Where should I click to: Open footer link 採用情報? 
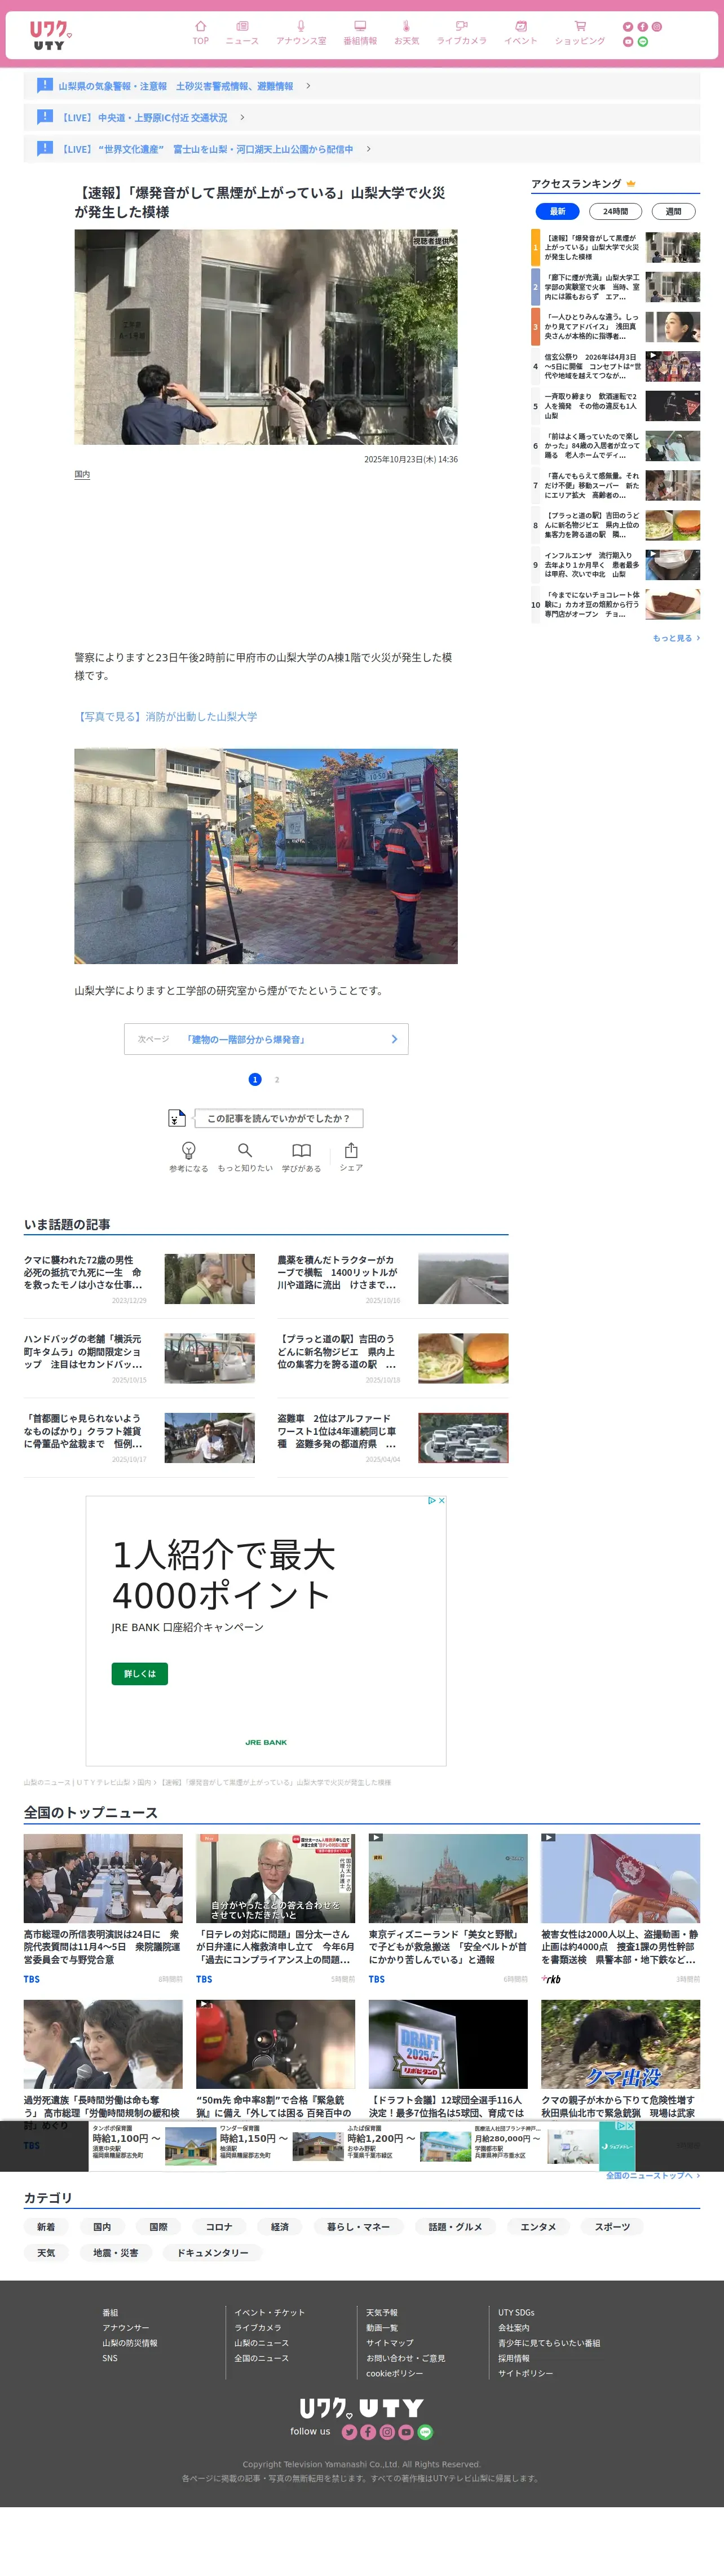(514, 2358)
